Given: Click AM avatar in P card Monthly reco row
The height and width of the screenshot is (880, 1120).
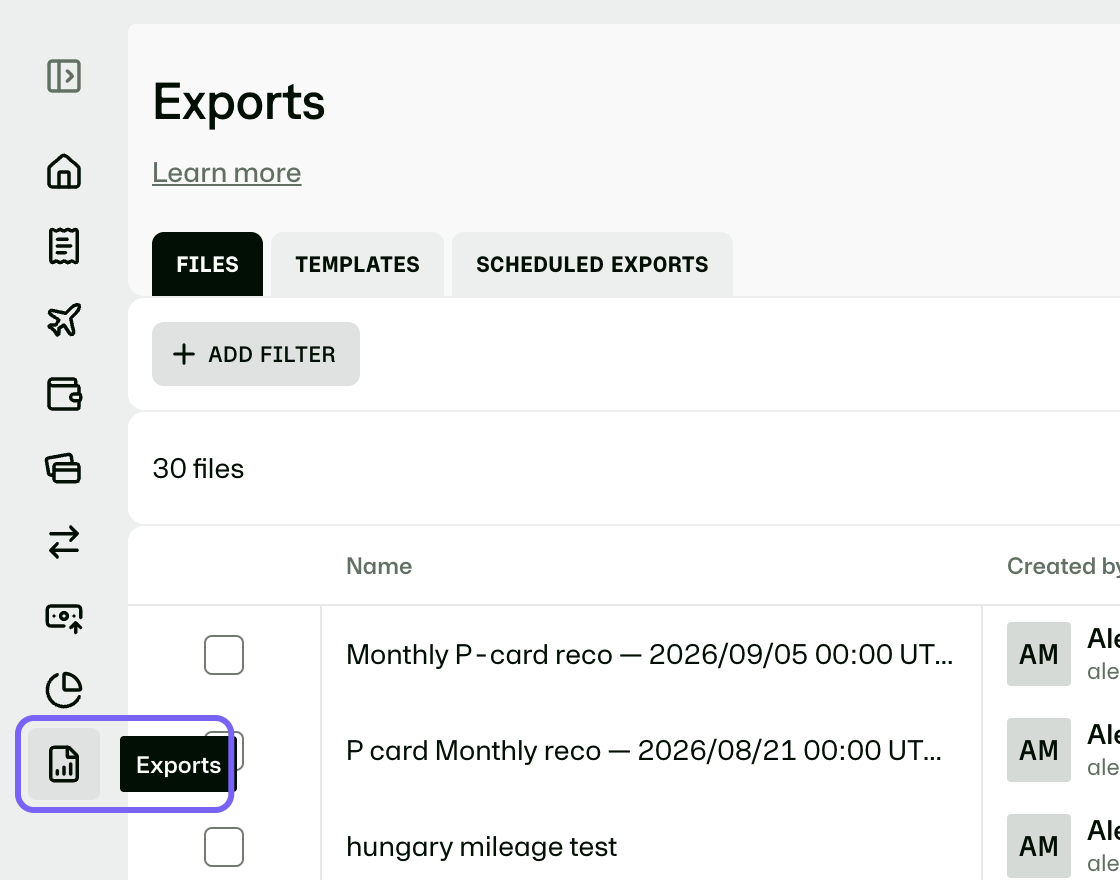Looking at the screenshot, I should (1039, 750).
